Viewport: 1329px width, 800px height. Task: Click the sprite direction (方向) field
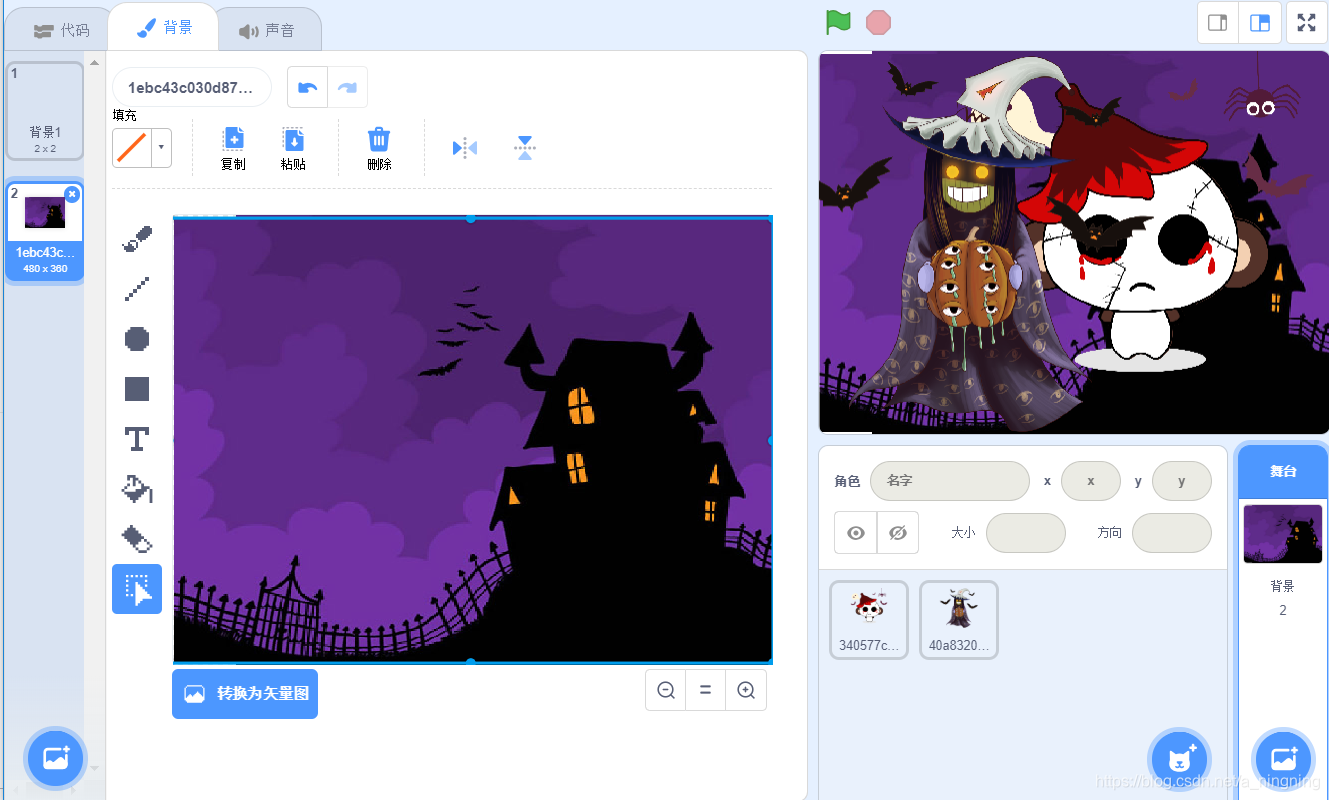(1172, 533)
